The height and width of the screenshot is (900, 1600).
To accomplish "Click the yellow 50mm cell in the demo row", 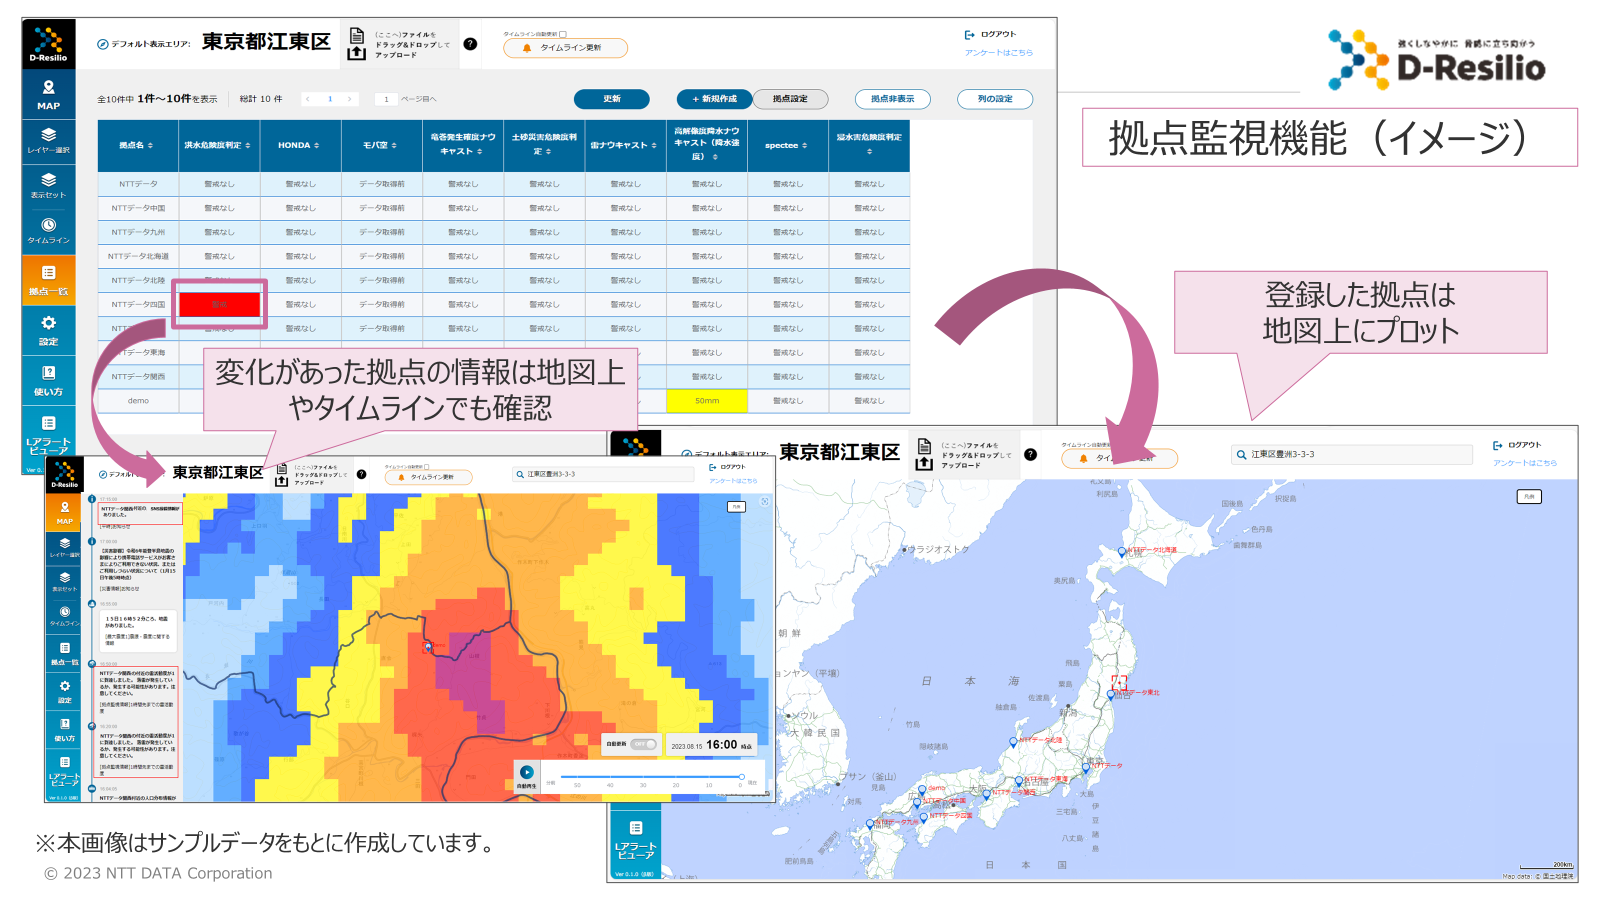I will [x=707, y=401].
